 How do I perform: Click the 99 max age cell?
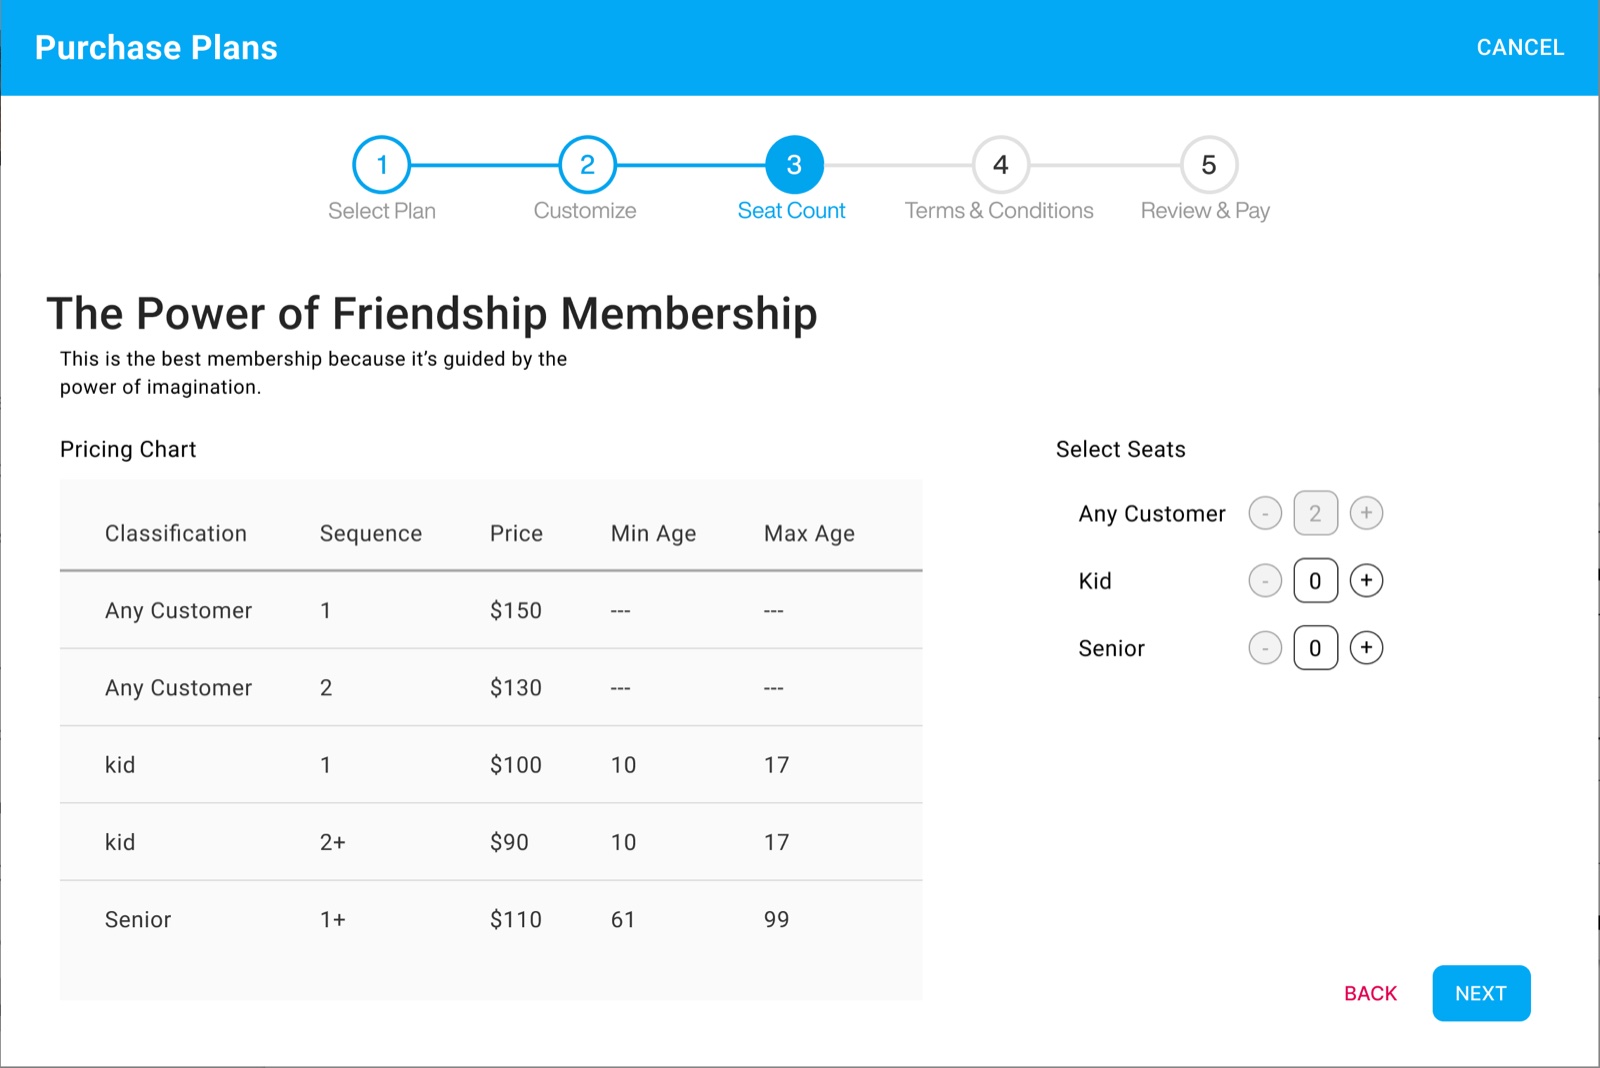click(777, 919)
